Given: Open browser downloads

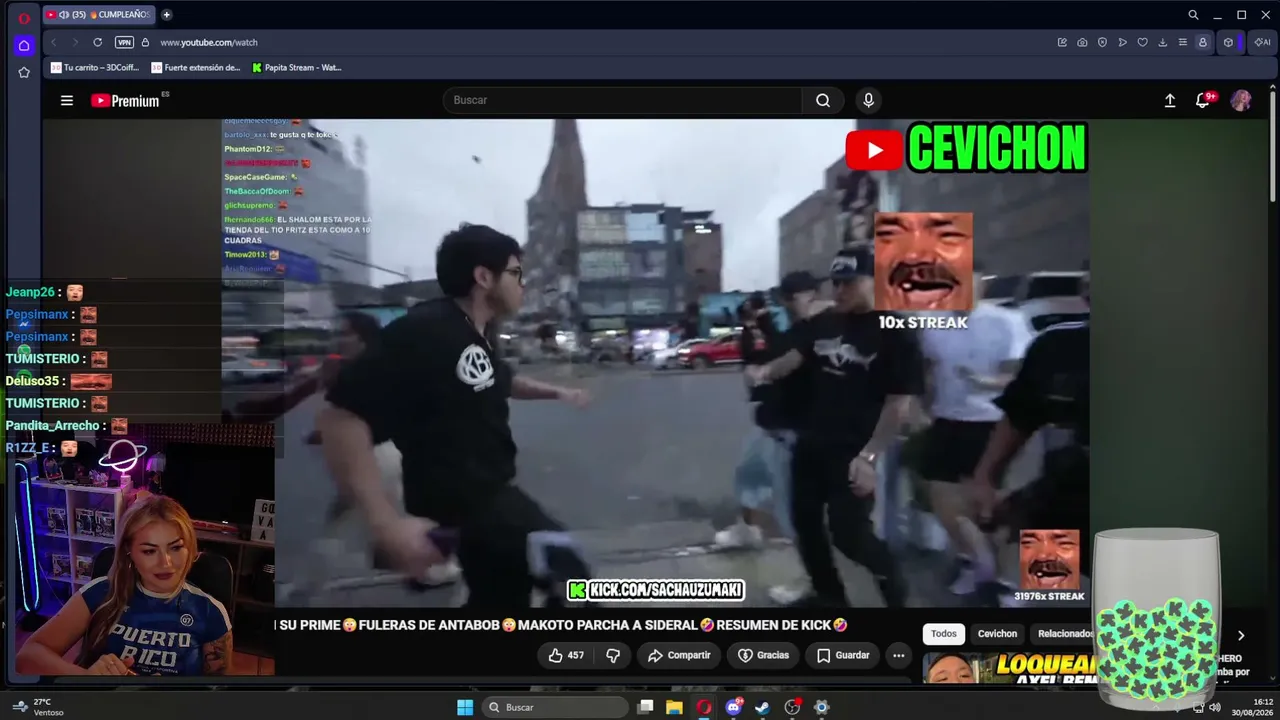Looking at the screenshot, I should click(1162, 42).
